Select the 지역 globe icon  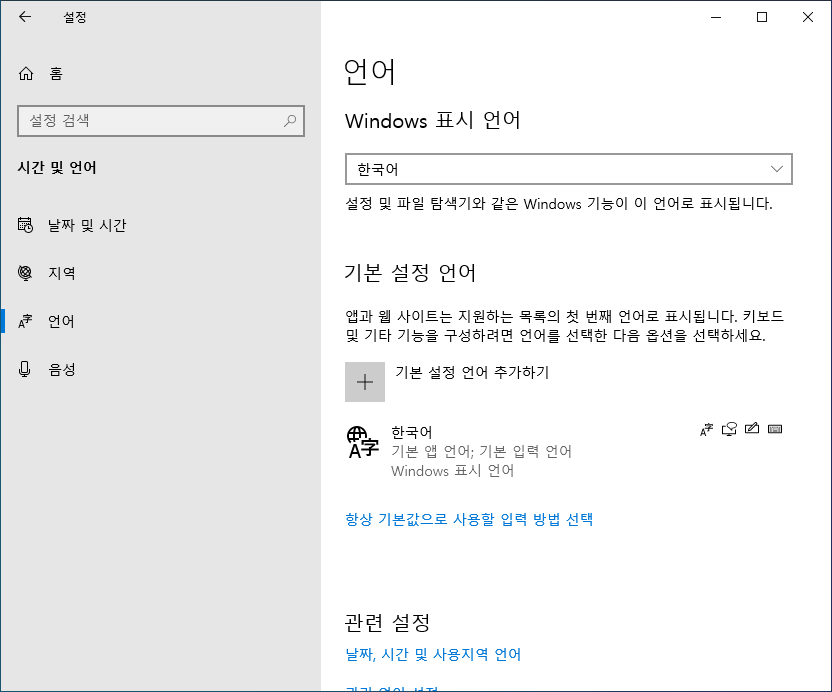[x=25, y=273]
